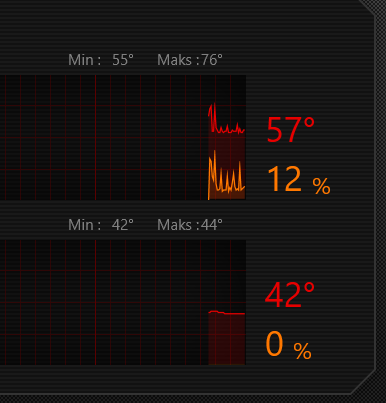386x403 pixels.
Task: Select the Maks 44° label
Action: click(190, 225)
